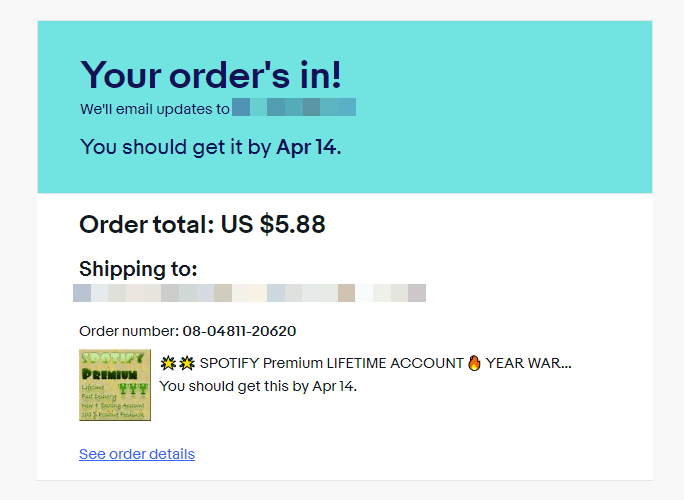Click the "Your order's in!" heading
Viewport: 684px width, 500px height.
tap(211, 76)
